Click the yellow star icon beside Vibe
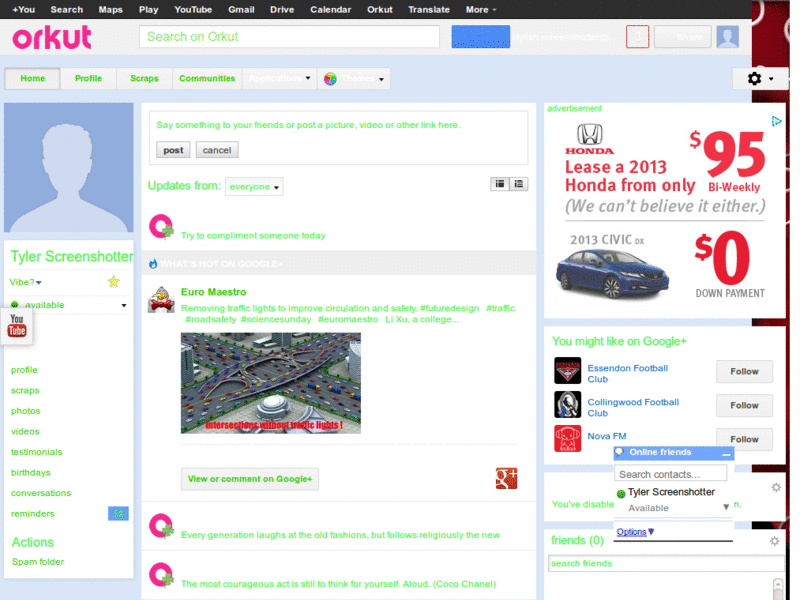This screenshot has height=600, width=800. [114, 281]
